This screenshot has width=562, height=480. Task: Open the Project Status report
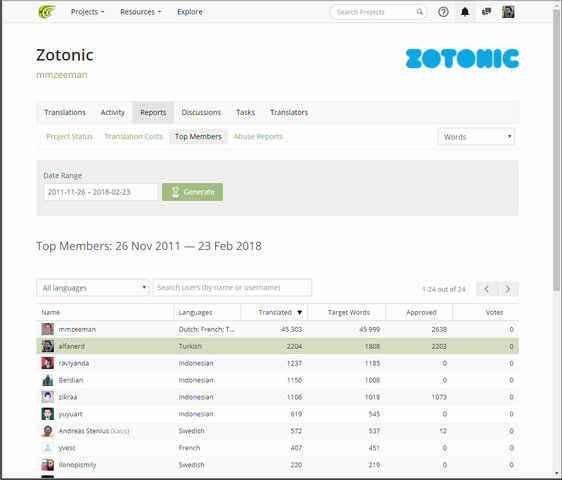coord(69,137)
